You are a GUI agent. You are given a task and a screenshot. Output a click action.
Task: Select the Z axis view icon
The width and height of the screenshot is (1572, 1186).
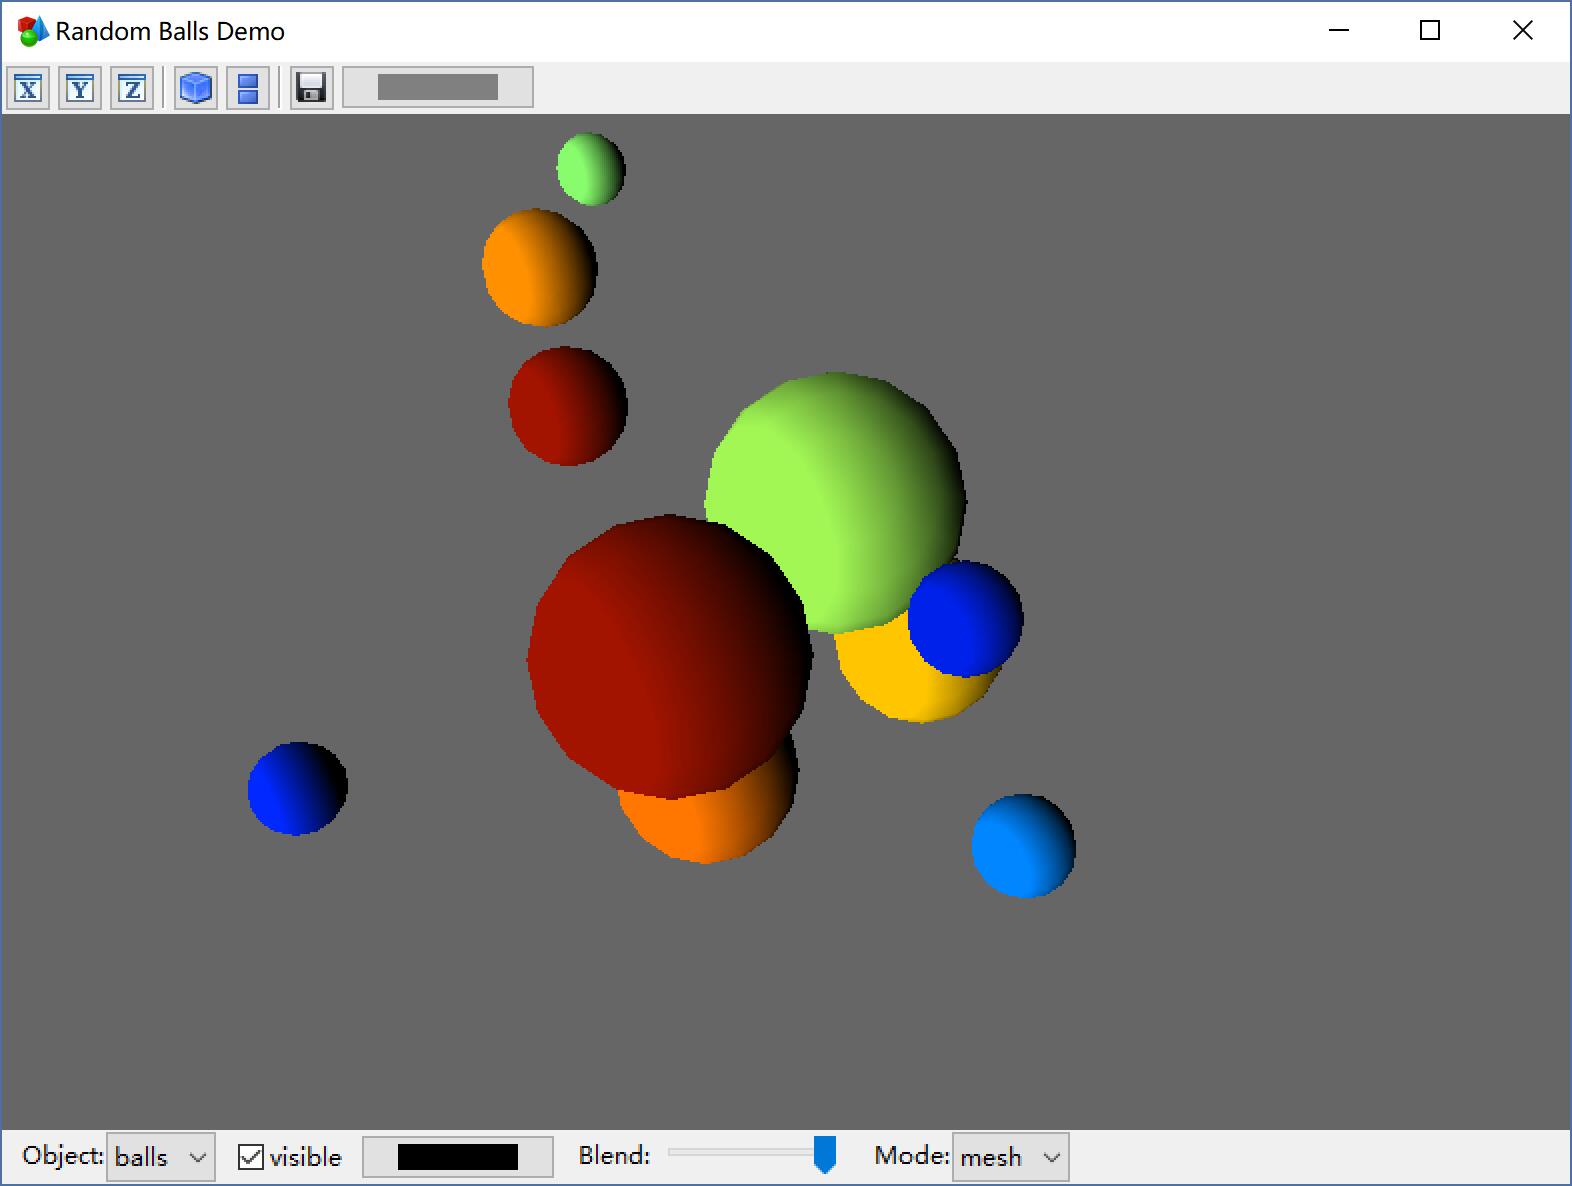pyautogui.click(x=132, y=88)
